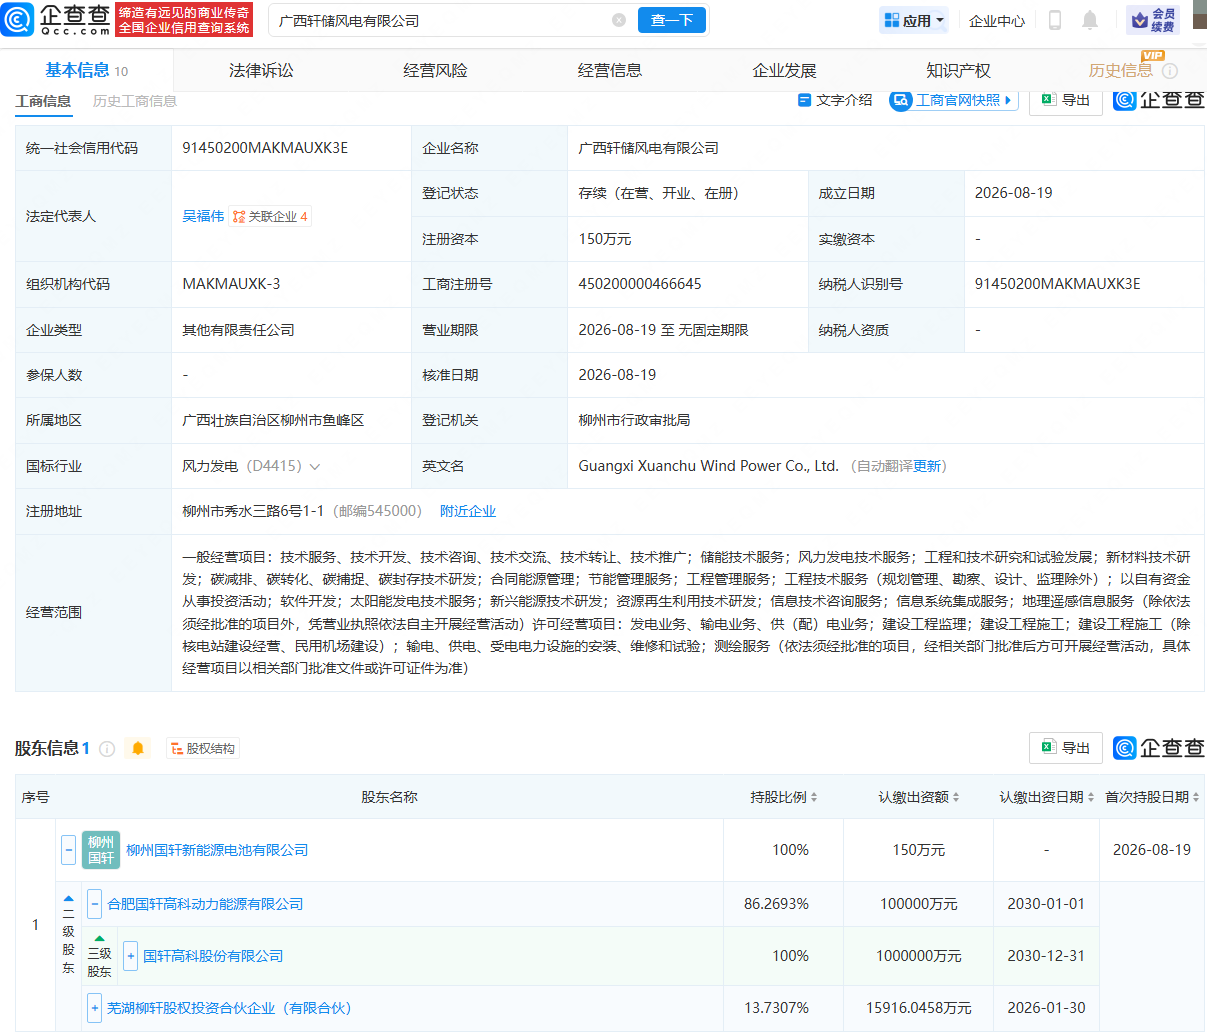
Task: Select the 工商信息 sub-tab
Action: tap(43, 101)
